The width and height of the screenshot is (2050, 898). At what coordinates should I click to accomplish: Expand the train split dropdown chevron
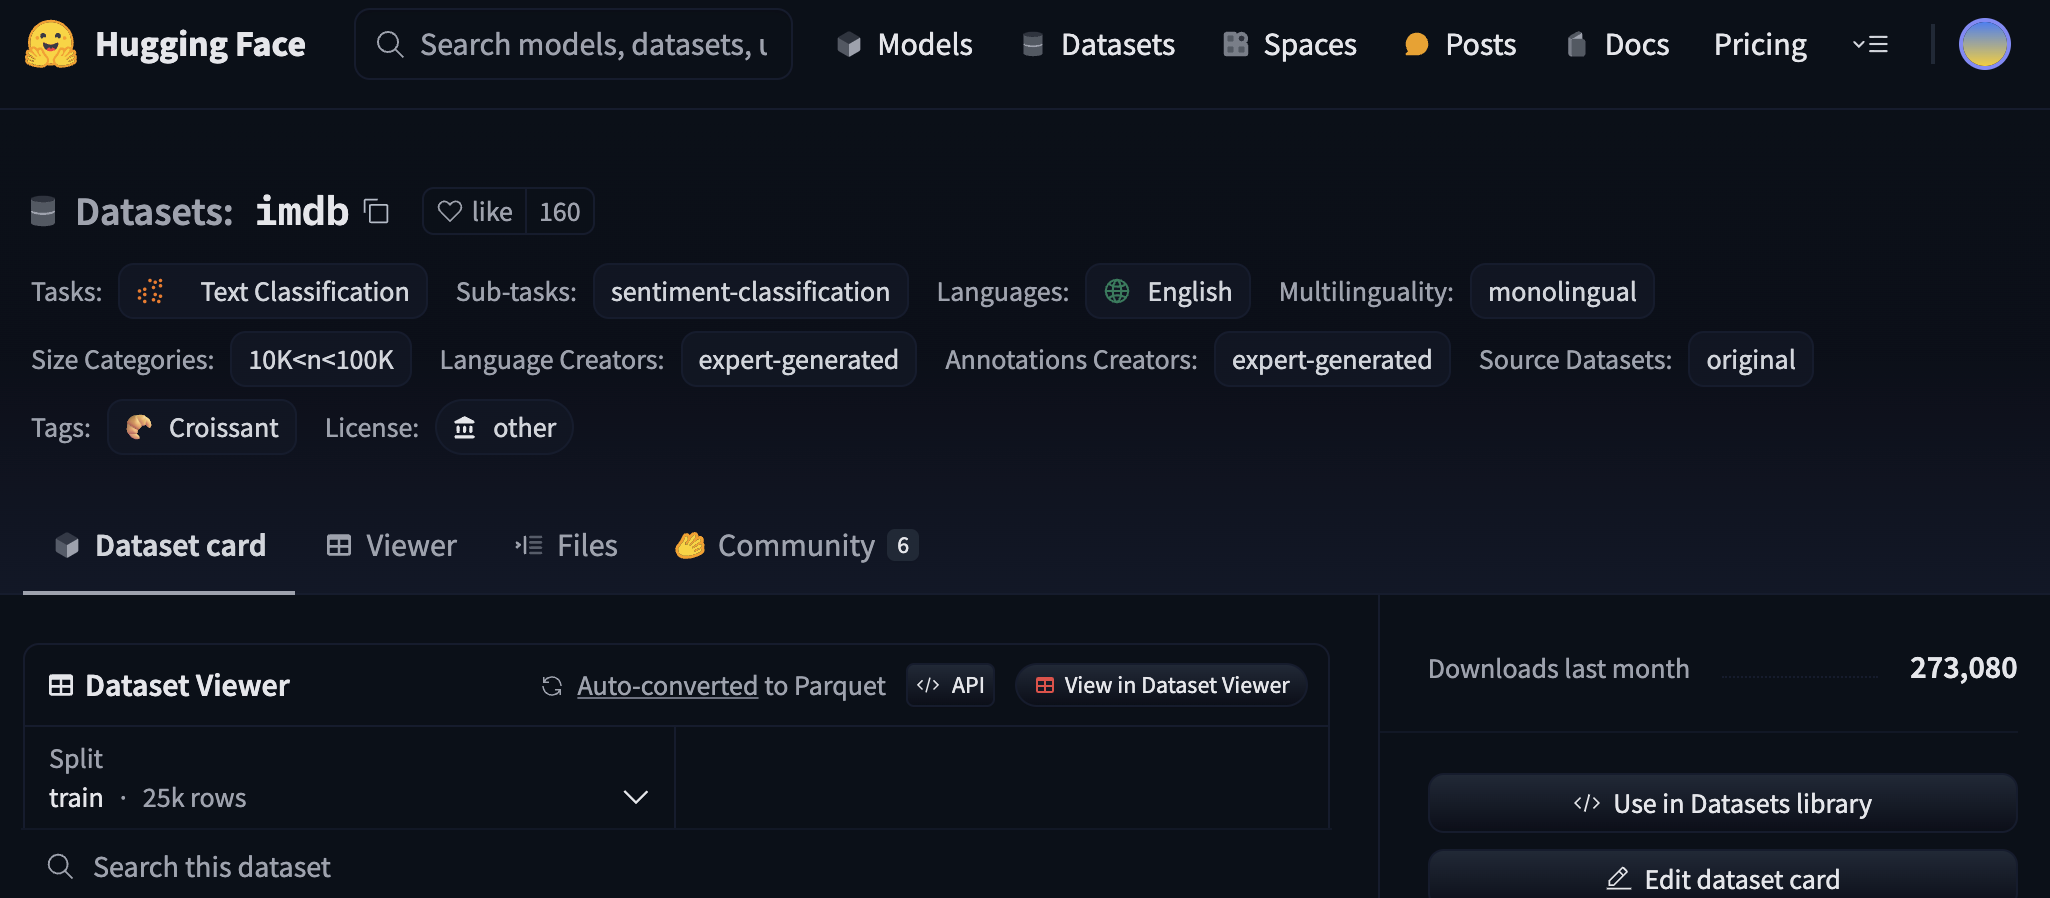(x=636, y=797)
